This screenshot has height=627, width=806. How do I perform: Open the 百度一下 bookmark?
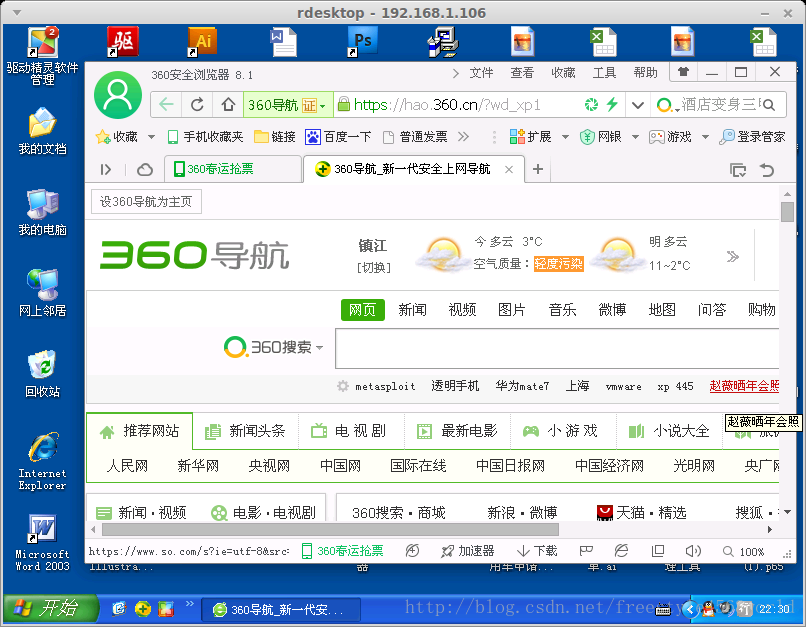(338, 137)
